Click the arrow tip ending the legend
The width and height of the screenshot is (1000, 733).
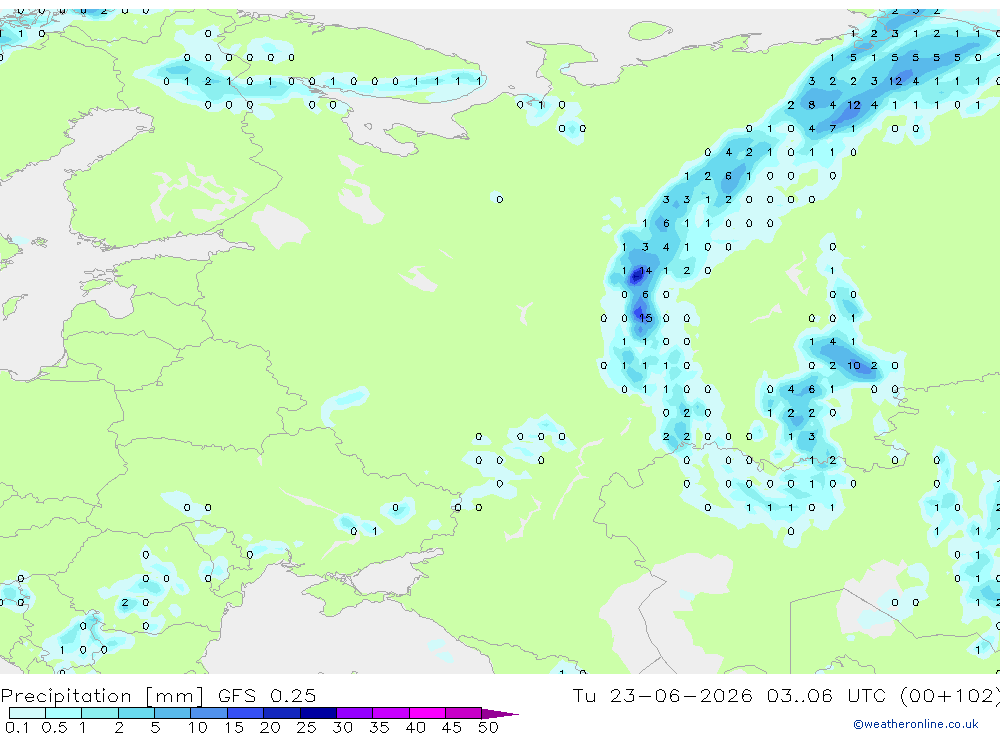tap(500, 714)
